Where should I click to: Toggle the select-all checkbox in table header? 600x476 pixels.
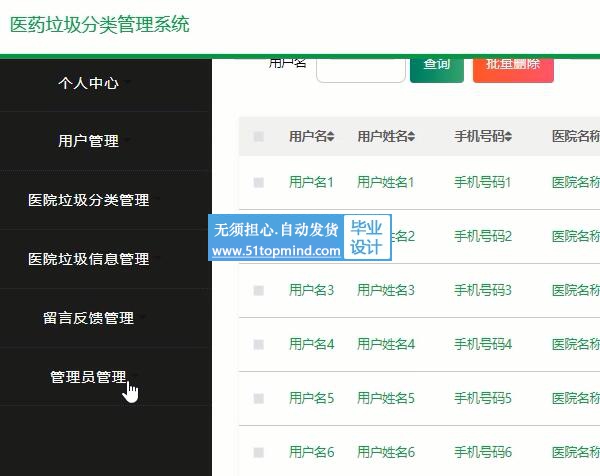[259, 136]
